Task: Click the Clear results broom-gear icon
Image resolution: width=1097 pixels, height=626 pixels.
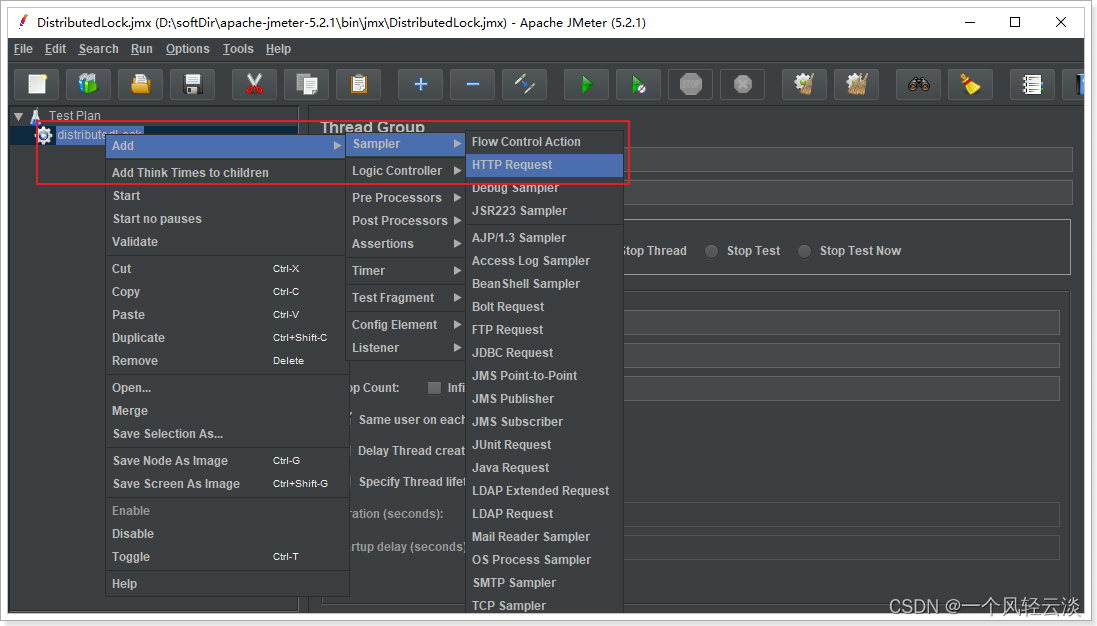Action: 805,85
